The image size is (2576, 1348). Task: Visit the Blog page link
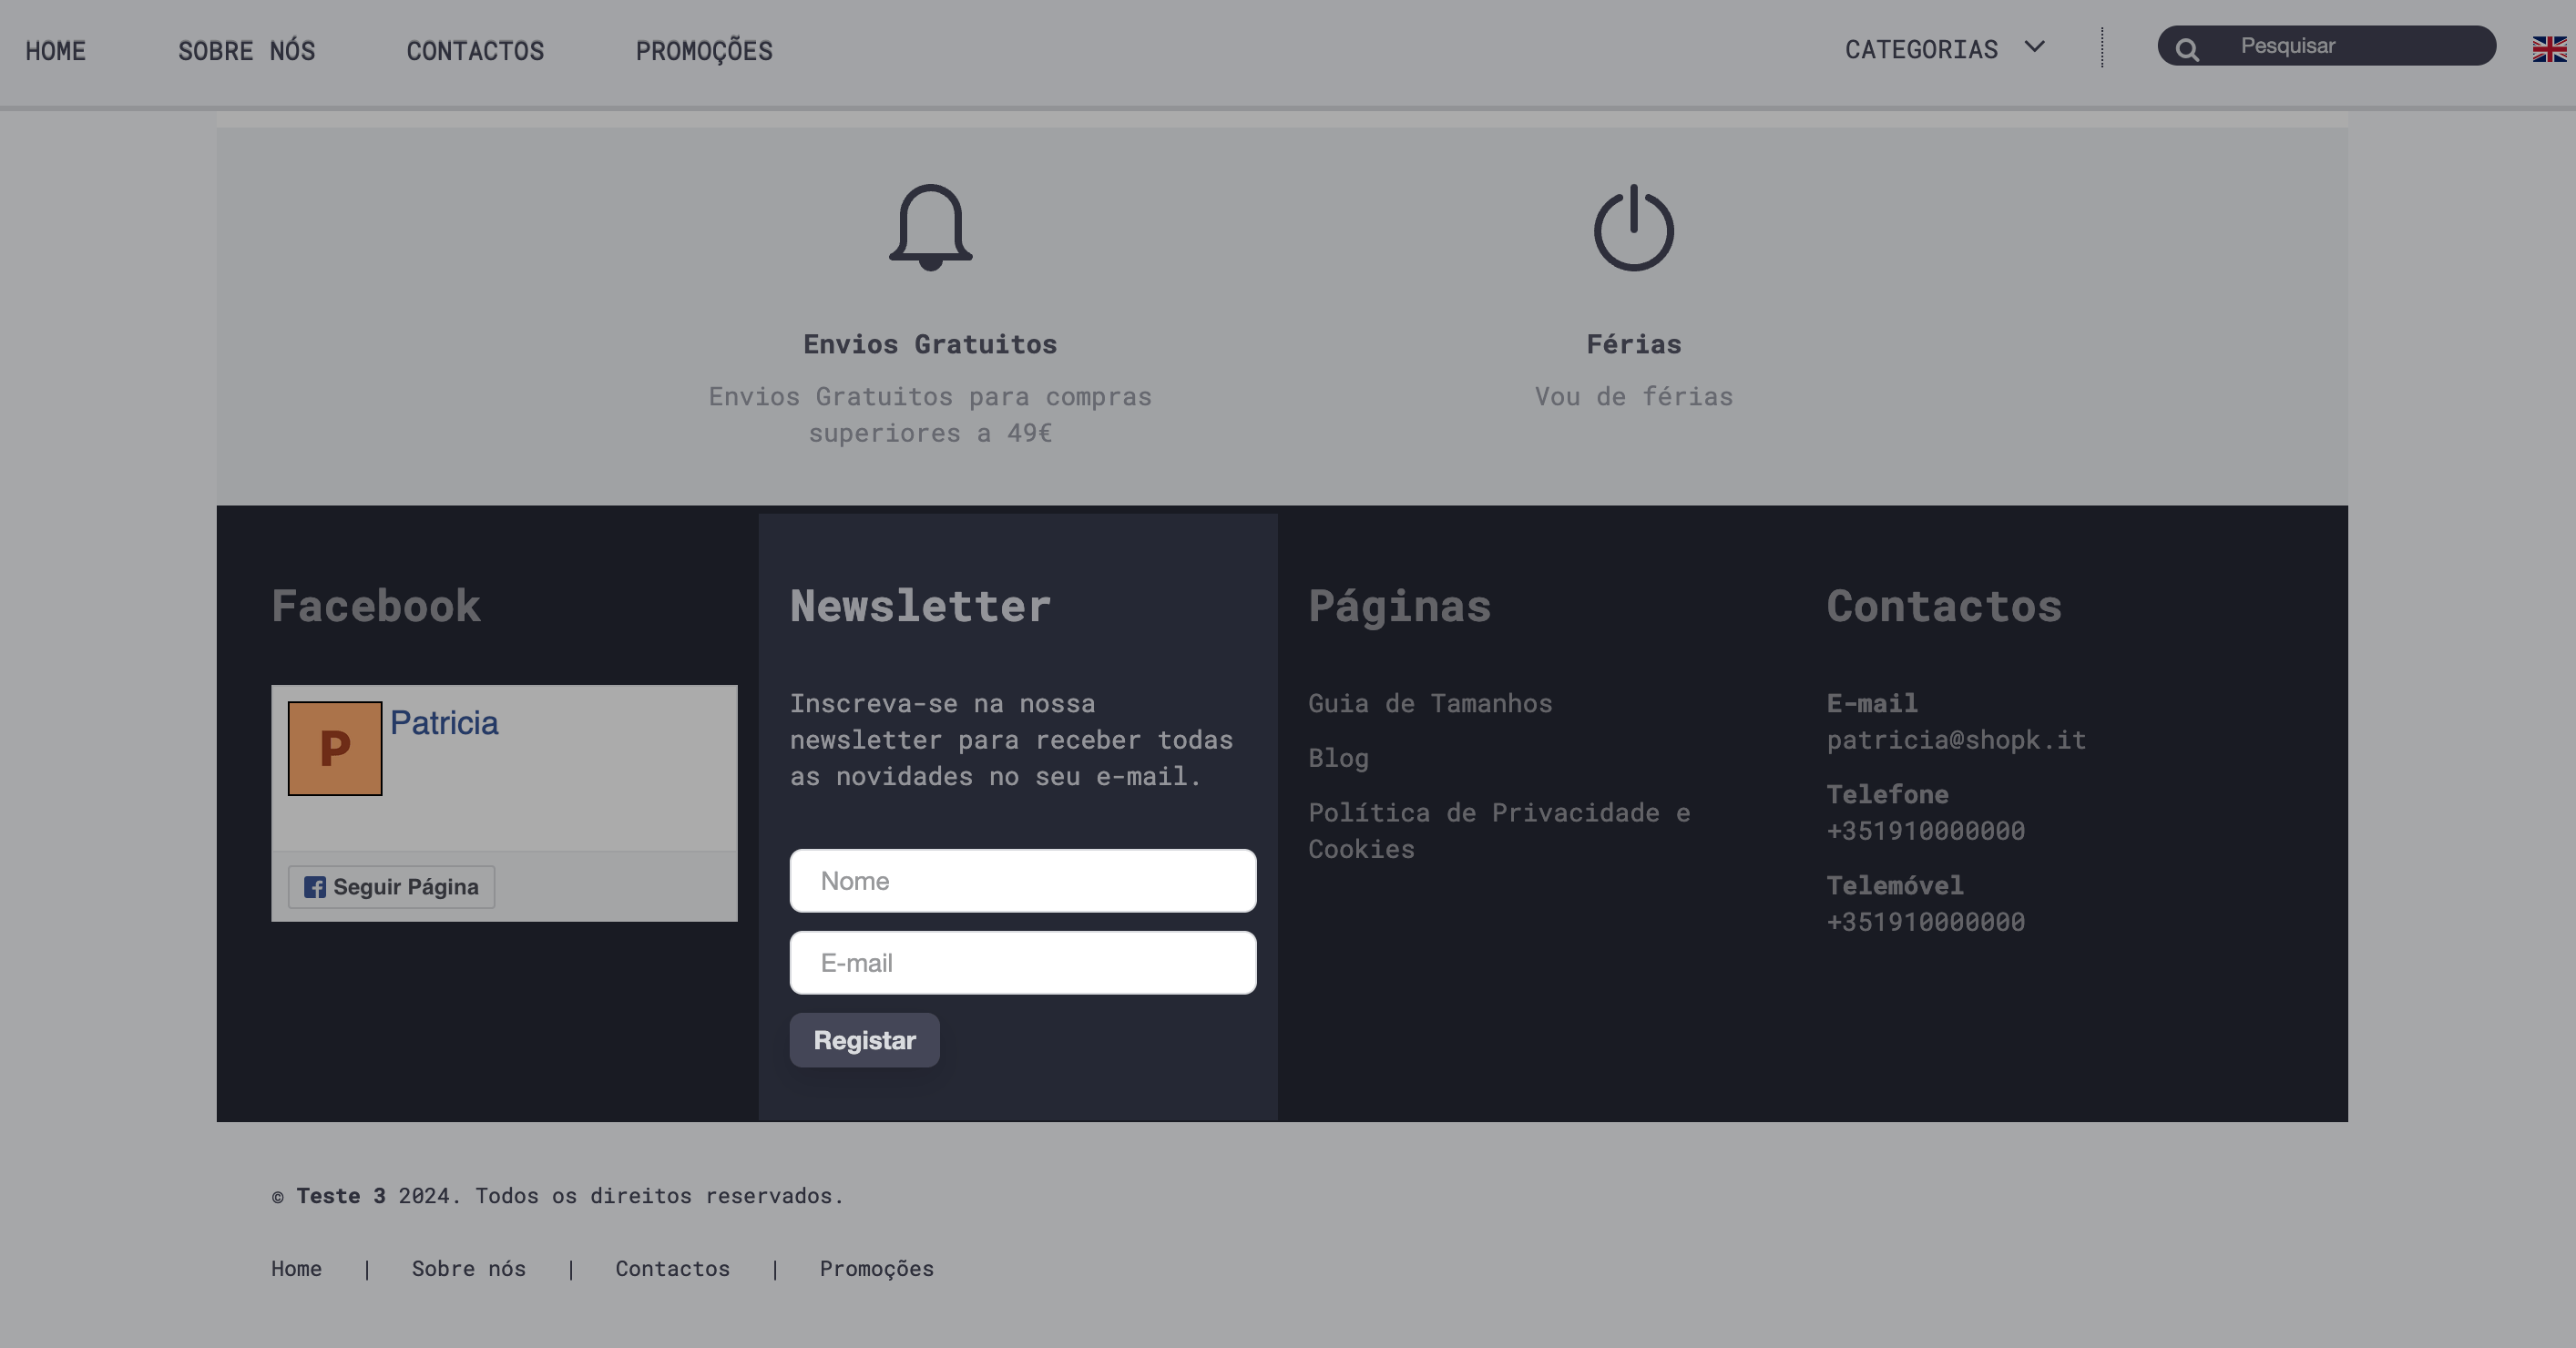click(x=1337, y=758)
